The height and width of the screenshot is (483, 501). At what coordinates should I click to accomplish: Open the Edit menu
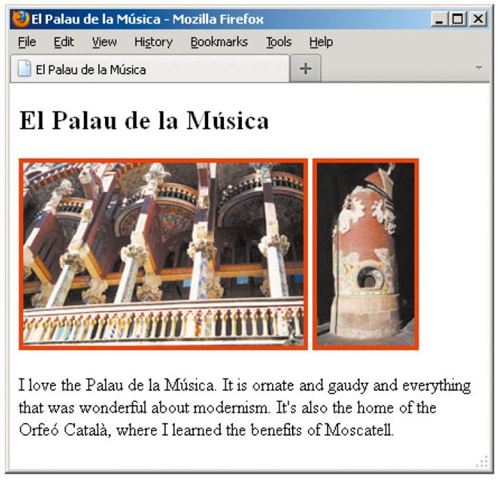64,42
